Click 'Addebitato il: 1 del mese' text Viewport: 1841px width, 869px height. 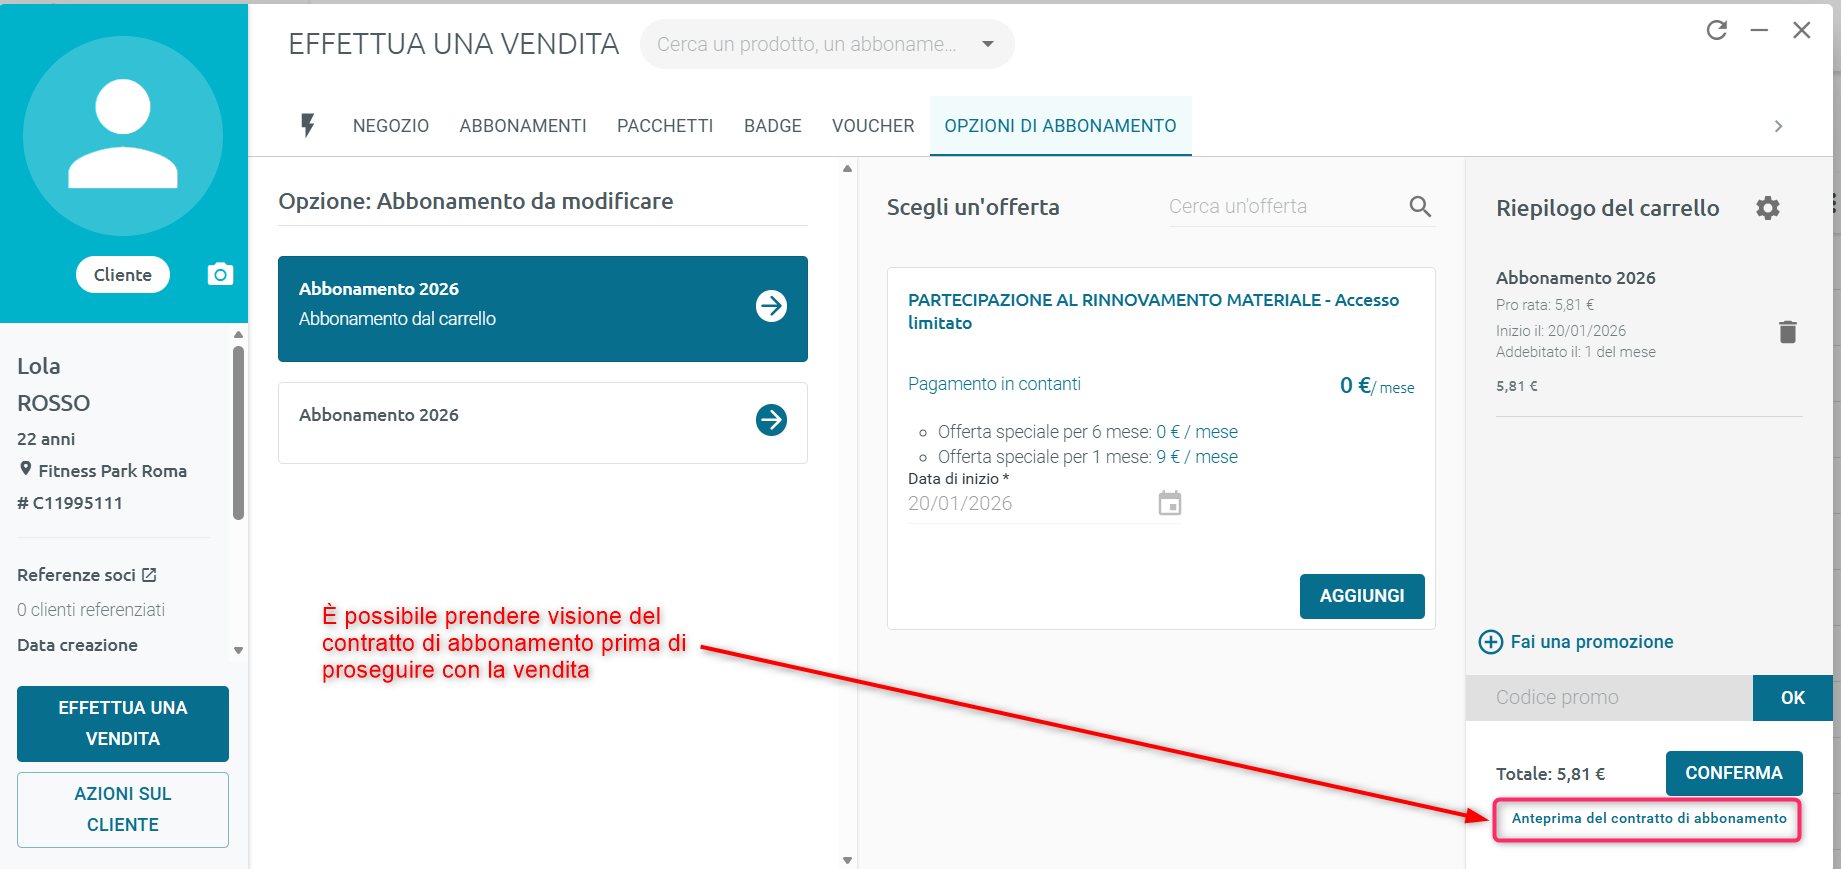coord(1576,352)
